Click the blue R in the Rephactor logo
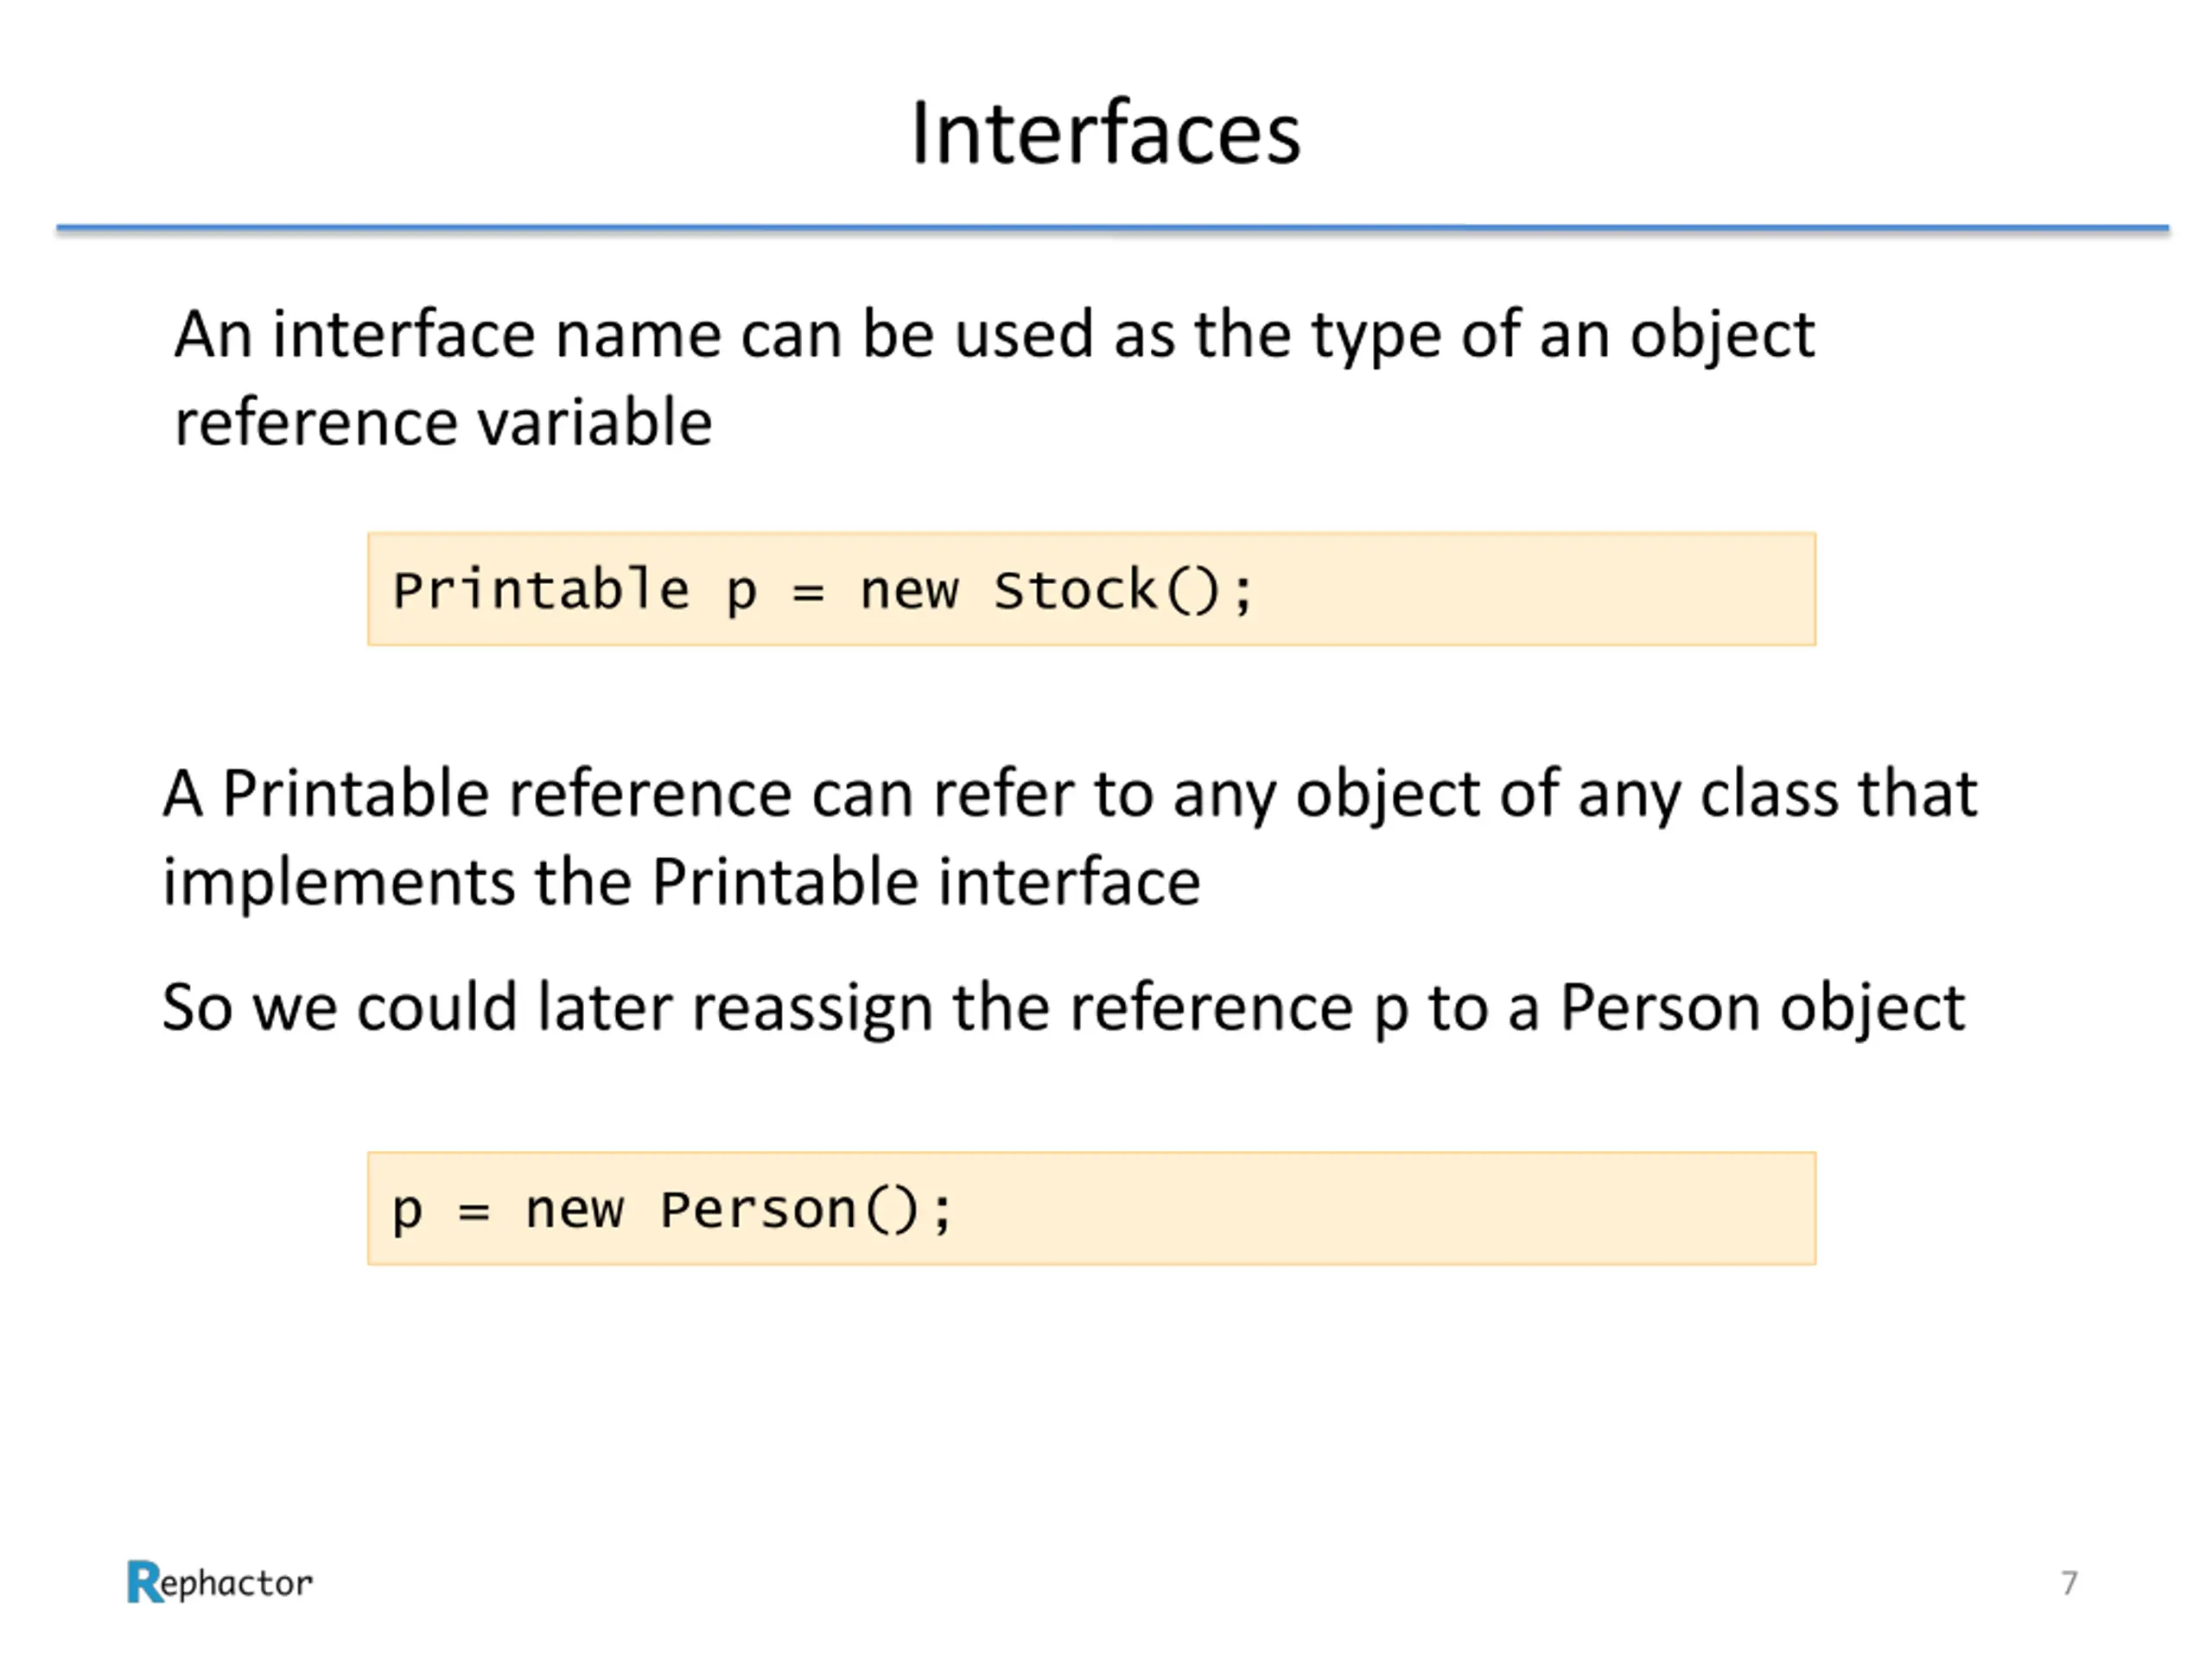Viewport: 2212px width, 1659px height. pyautogui.click(x=143, y=1581)
